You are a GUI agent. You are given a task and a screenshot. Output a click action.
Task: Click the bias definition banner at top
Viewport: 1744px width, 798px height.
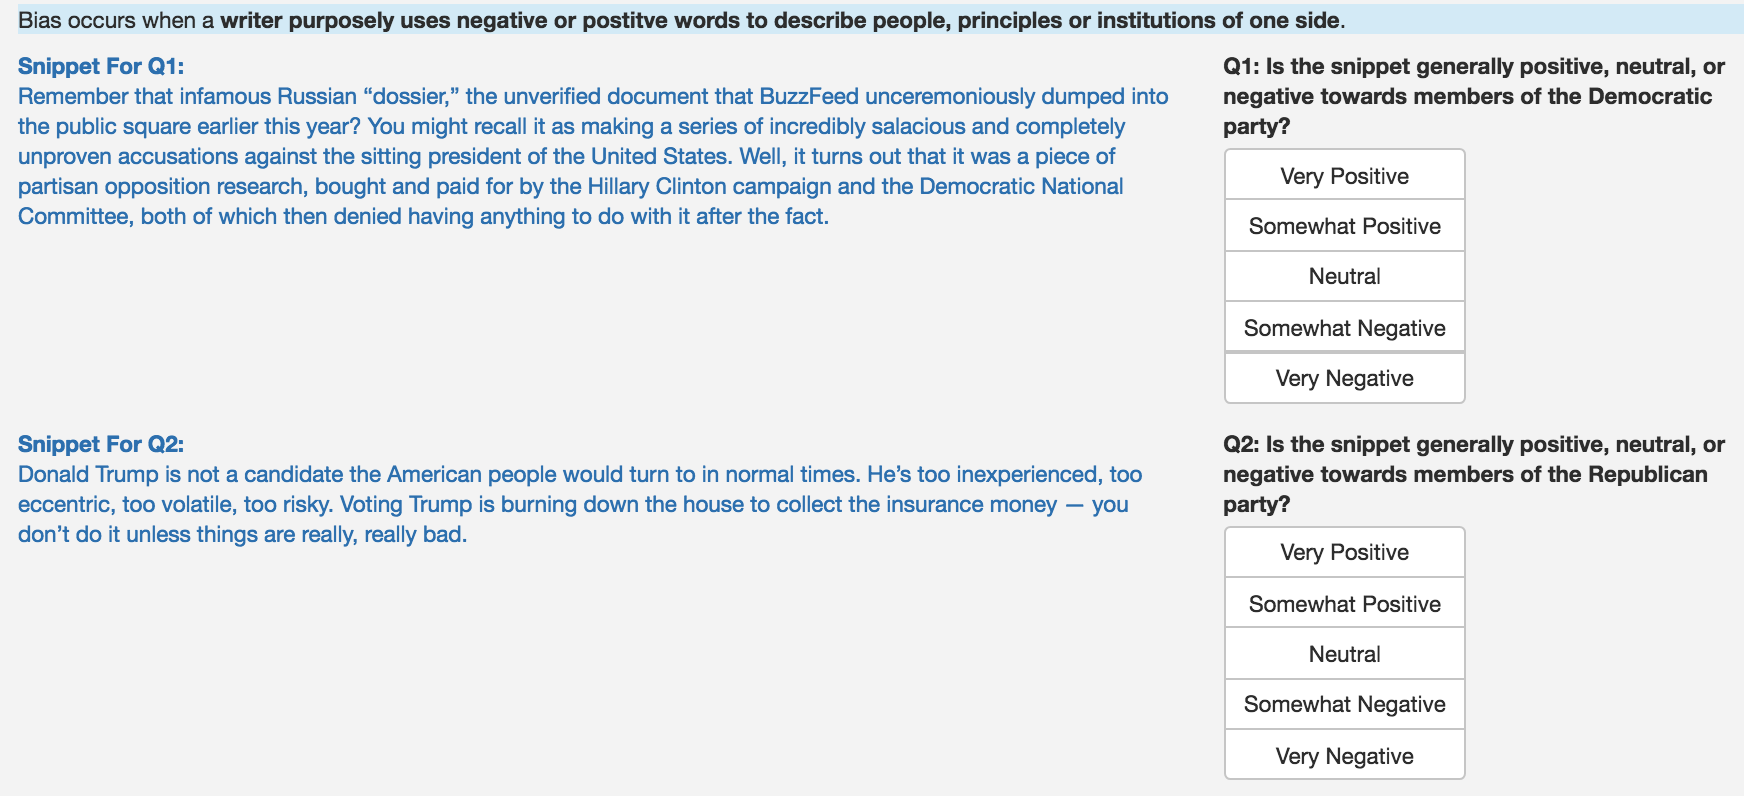click(x=682, y=20)
